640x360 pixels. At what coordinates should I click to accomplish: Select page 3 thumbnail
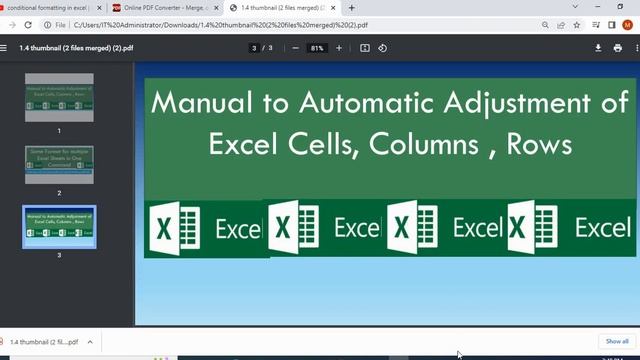click(x=59, y=227)
